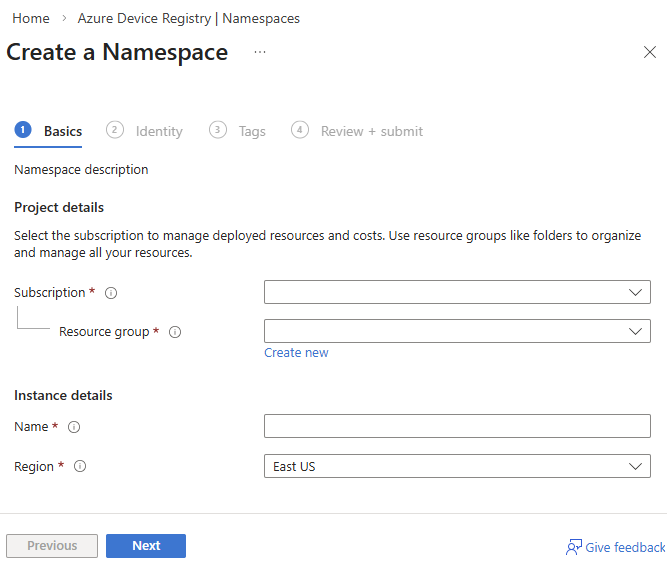Navigate to Home breadcrumb

click(x=31, y=18)
